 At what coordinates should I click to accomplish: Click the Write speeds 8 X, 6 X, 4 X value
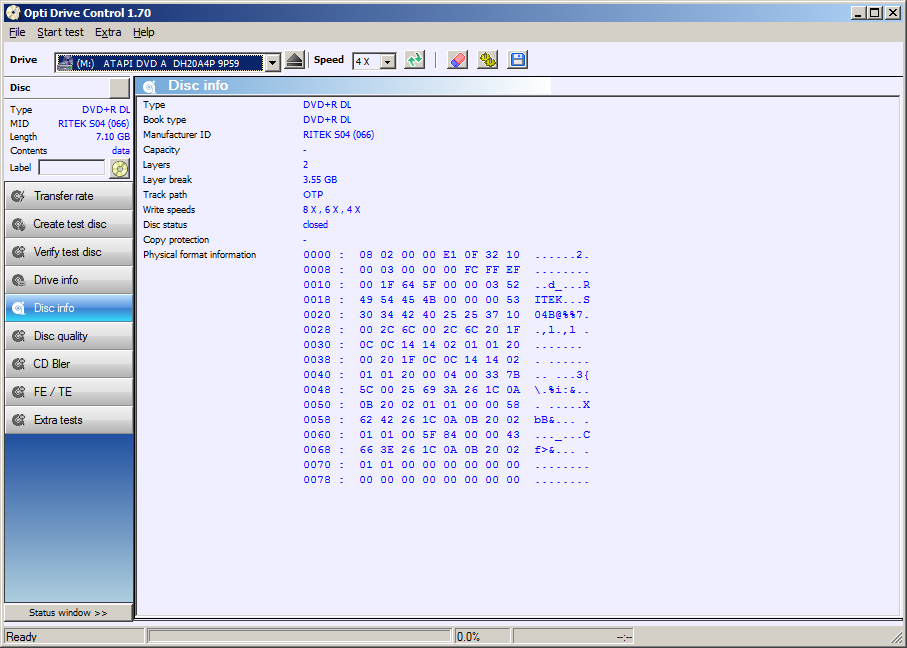(x=331, y=210)
